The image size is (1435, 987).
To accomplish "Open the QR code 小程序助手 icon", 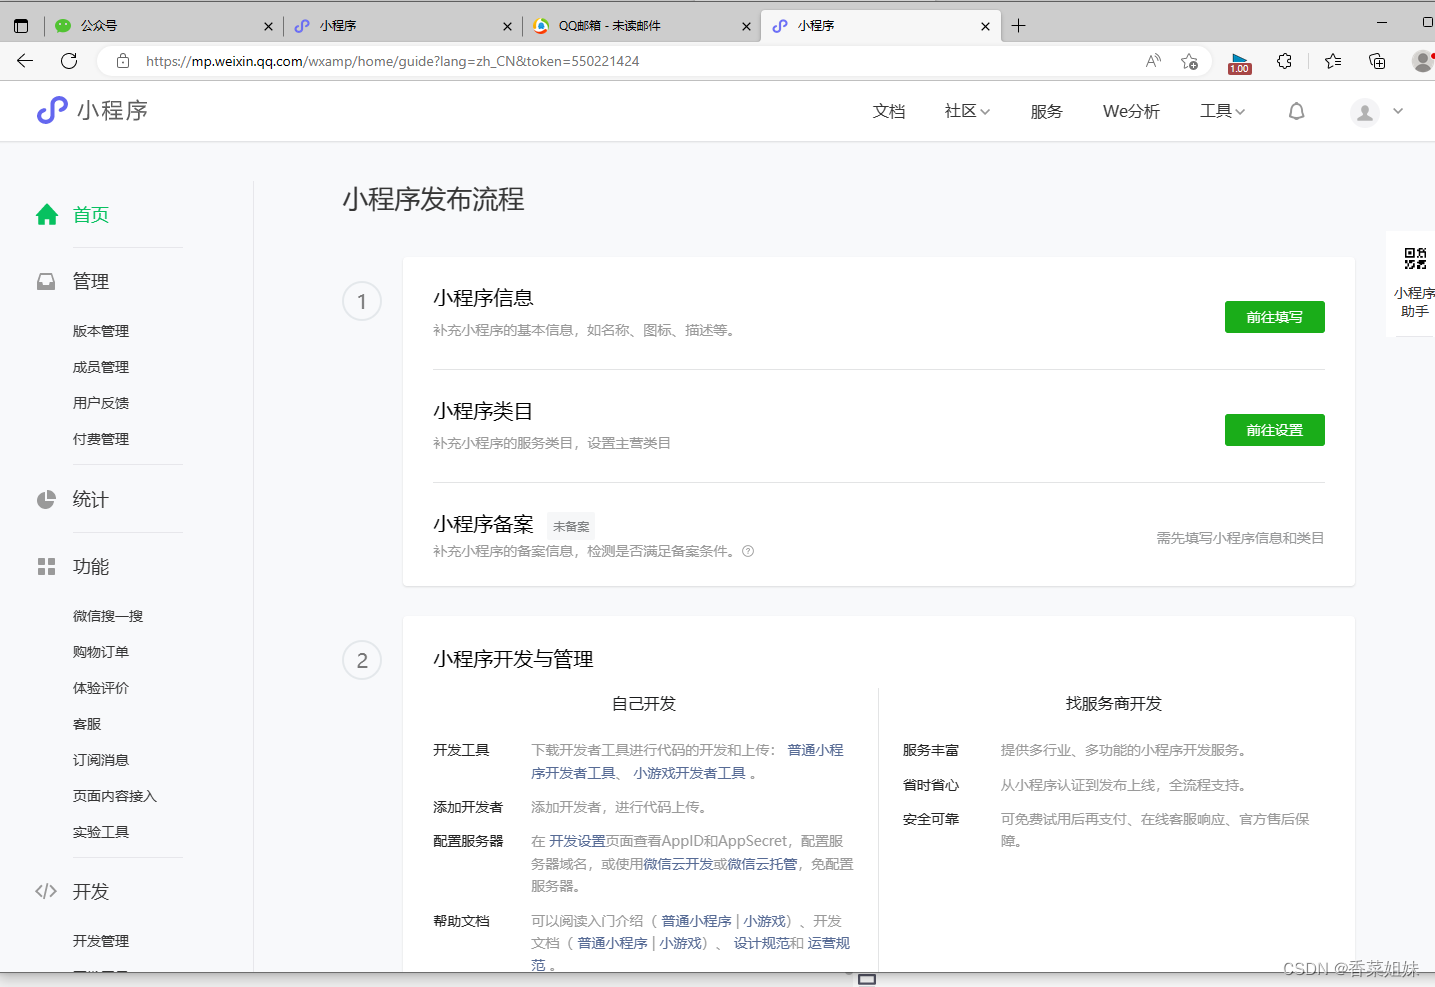I will (x=1415, y=259).
